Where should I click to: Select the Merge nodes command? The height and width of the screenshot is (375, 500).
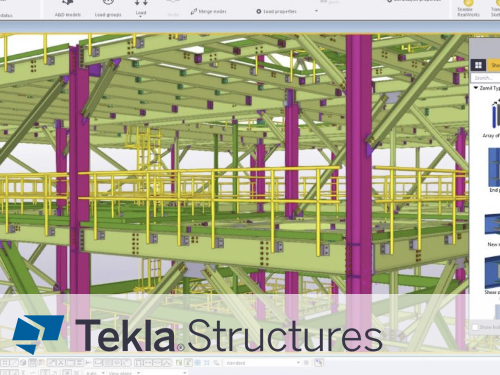click(209, 12)
